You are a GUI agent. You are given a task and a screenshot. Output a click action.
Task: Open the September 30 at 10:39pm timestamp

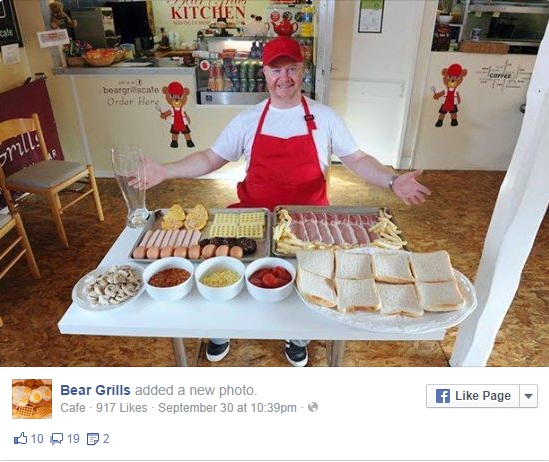tap(227, 408)
